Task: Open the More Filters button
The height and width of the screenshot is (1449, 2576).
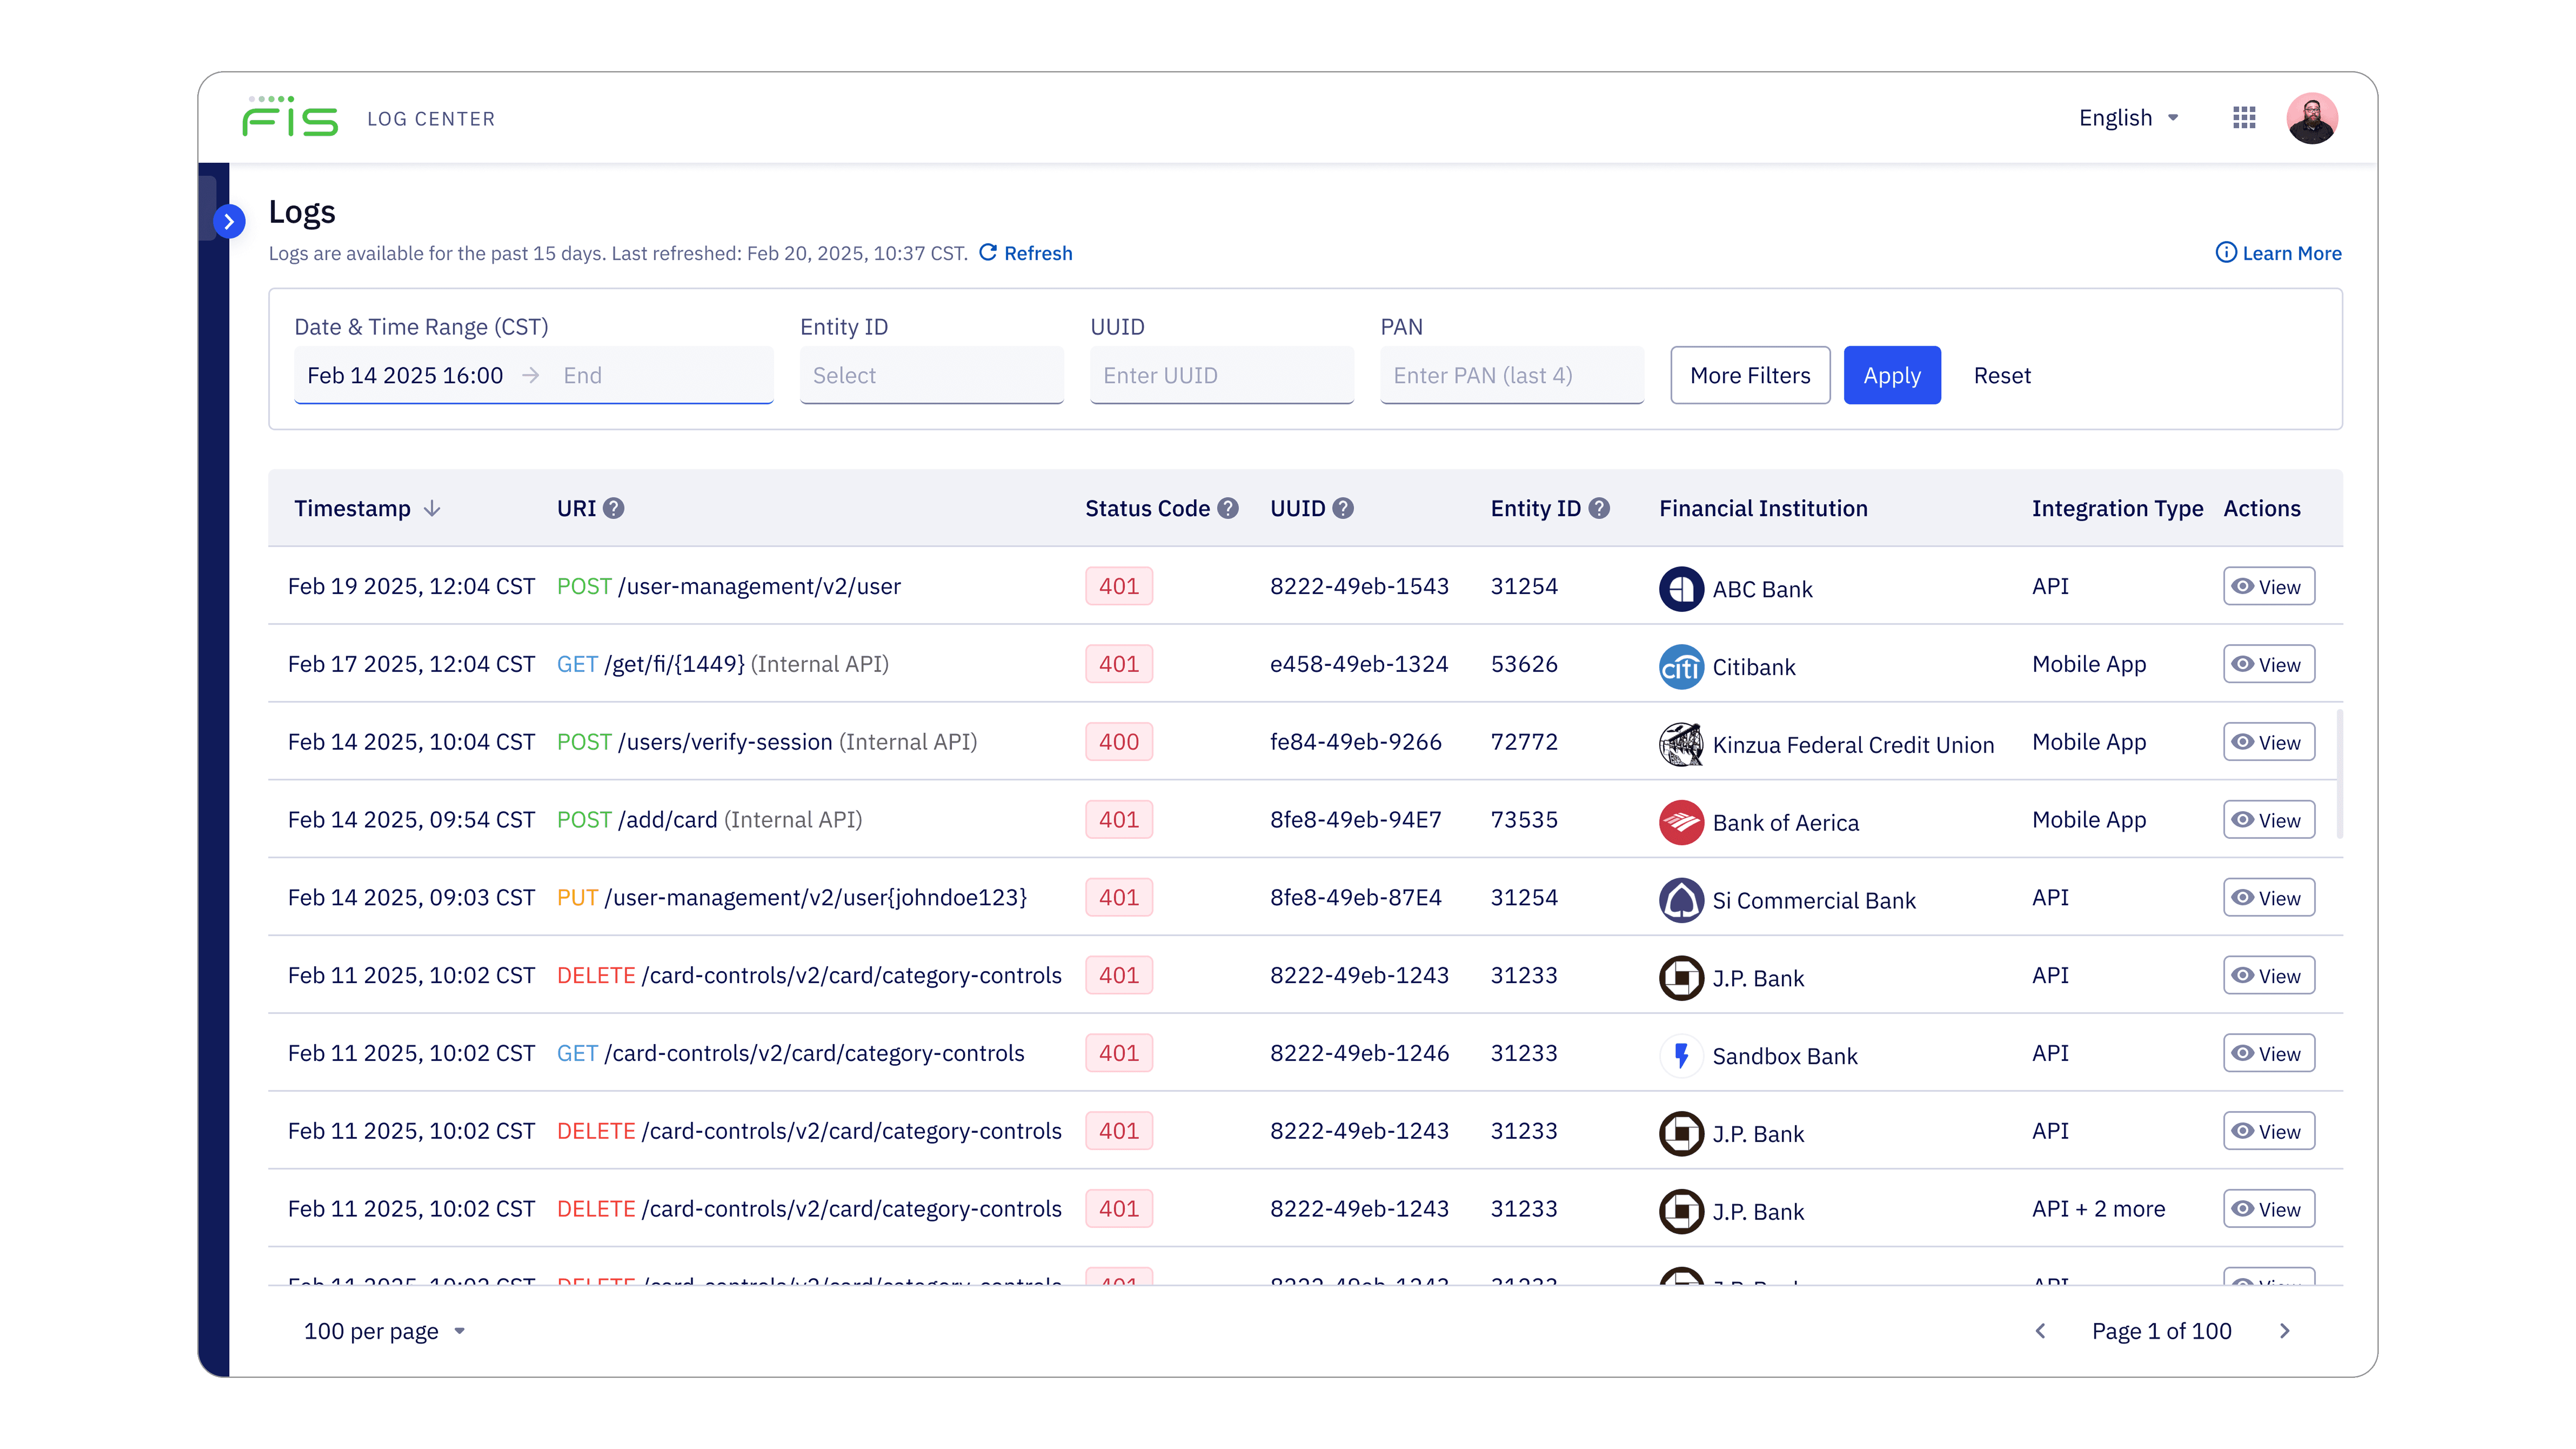Action: point(1749,375)
